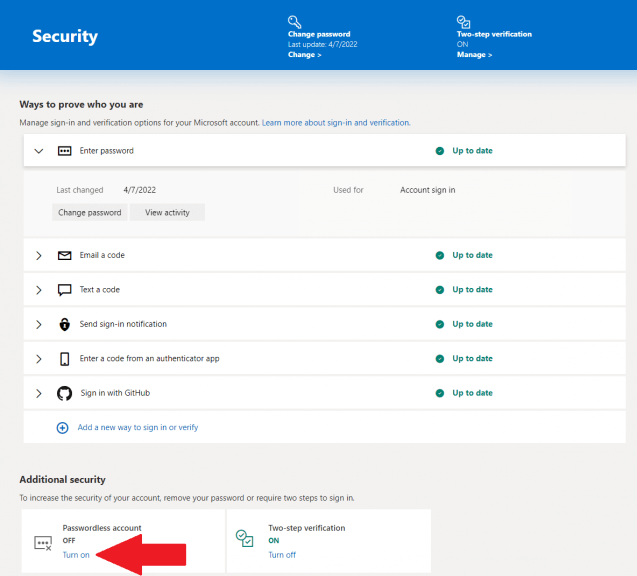The width and height of the screenshot is (637, 576).
Task: Click the Security page title
Action: [65, 36]
